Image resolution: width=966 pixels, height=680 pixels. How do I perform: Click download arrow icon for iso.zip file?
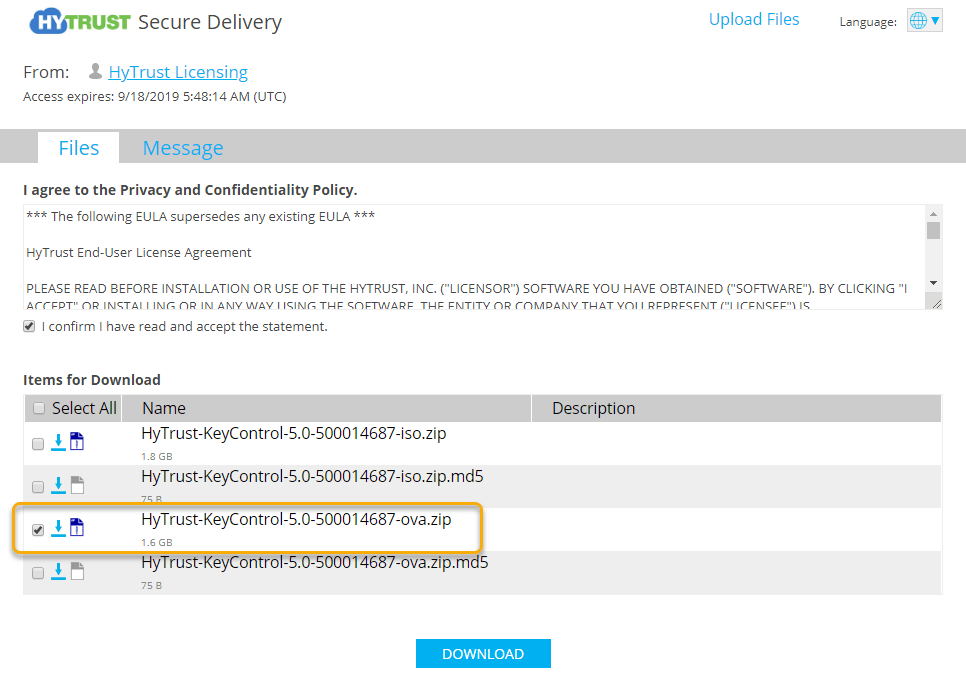(x=58, y=442)
